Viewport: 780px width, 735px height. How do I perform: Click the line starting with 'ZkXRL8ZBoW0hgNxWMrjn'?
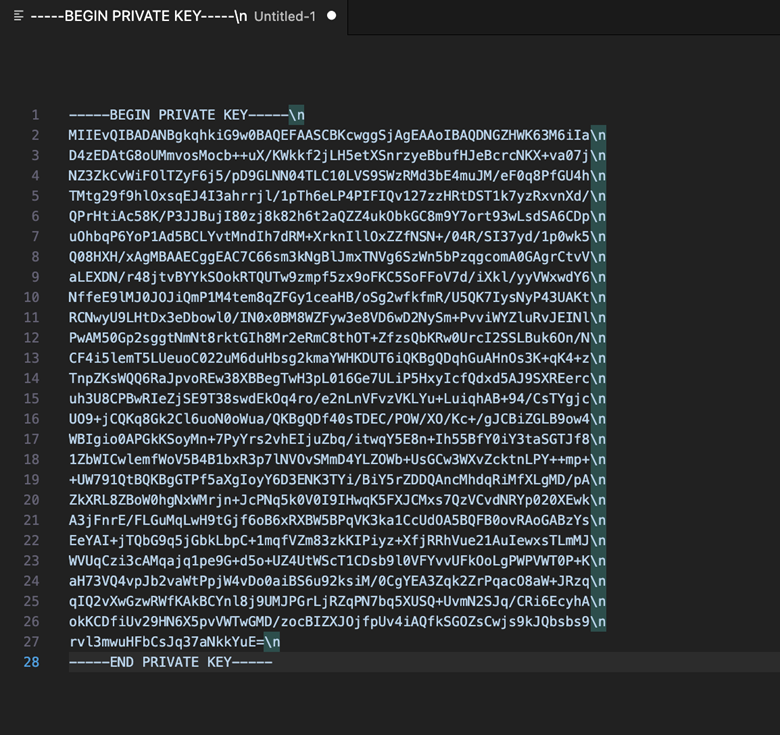click(337, 500)
